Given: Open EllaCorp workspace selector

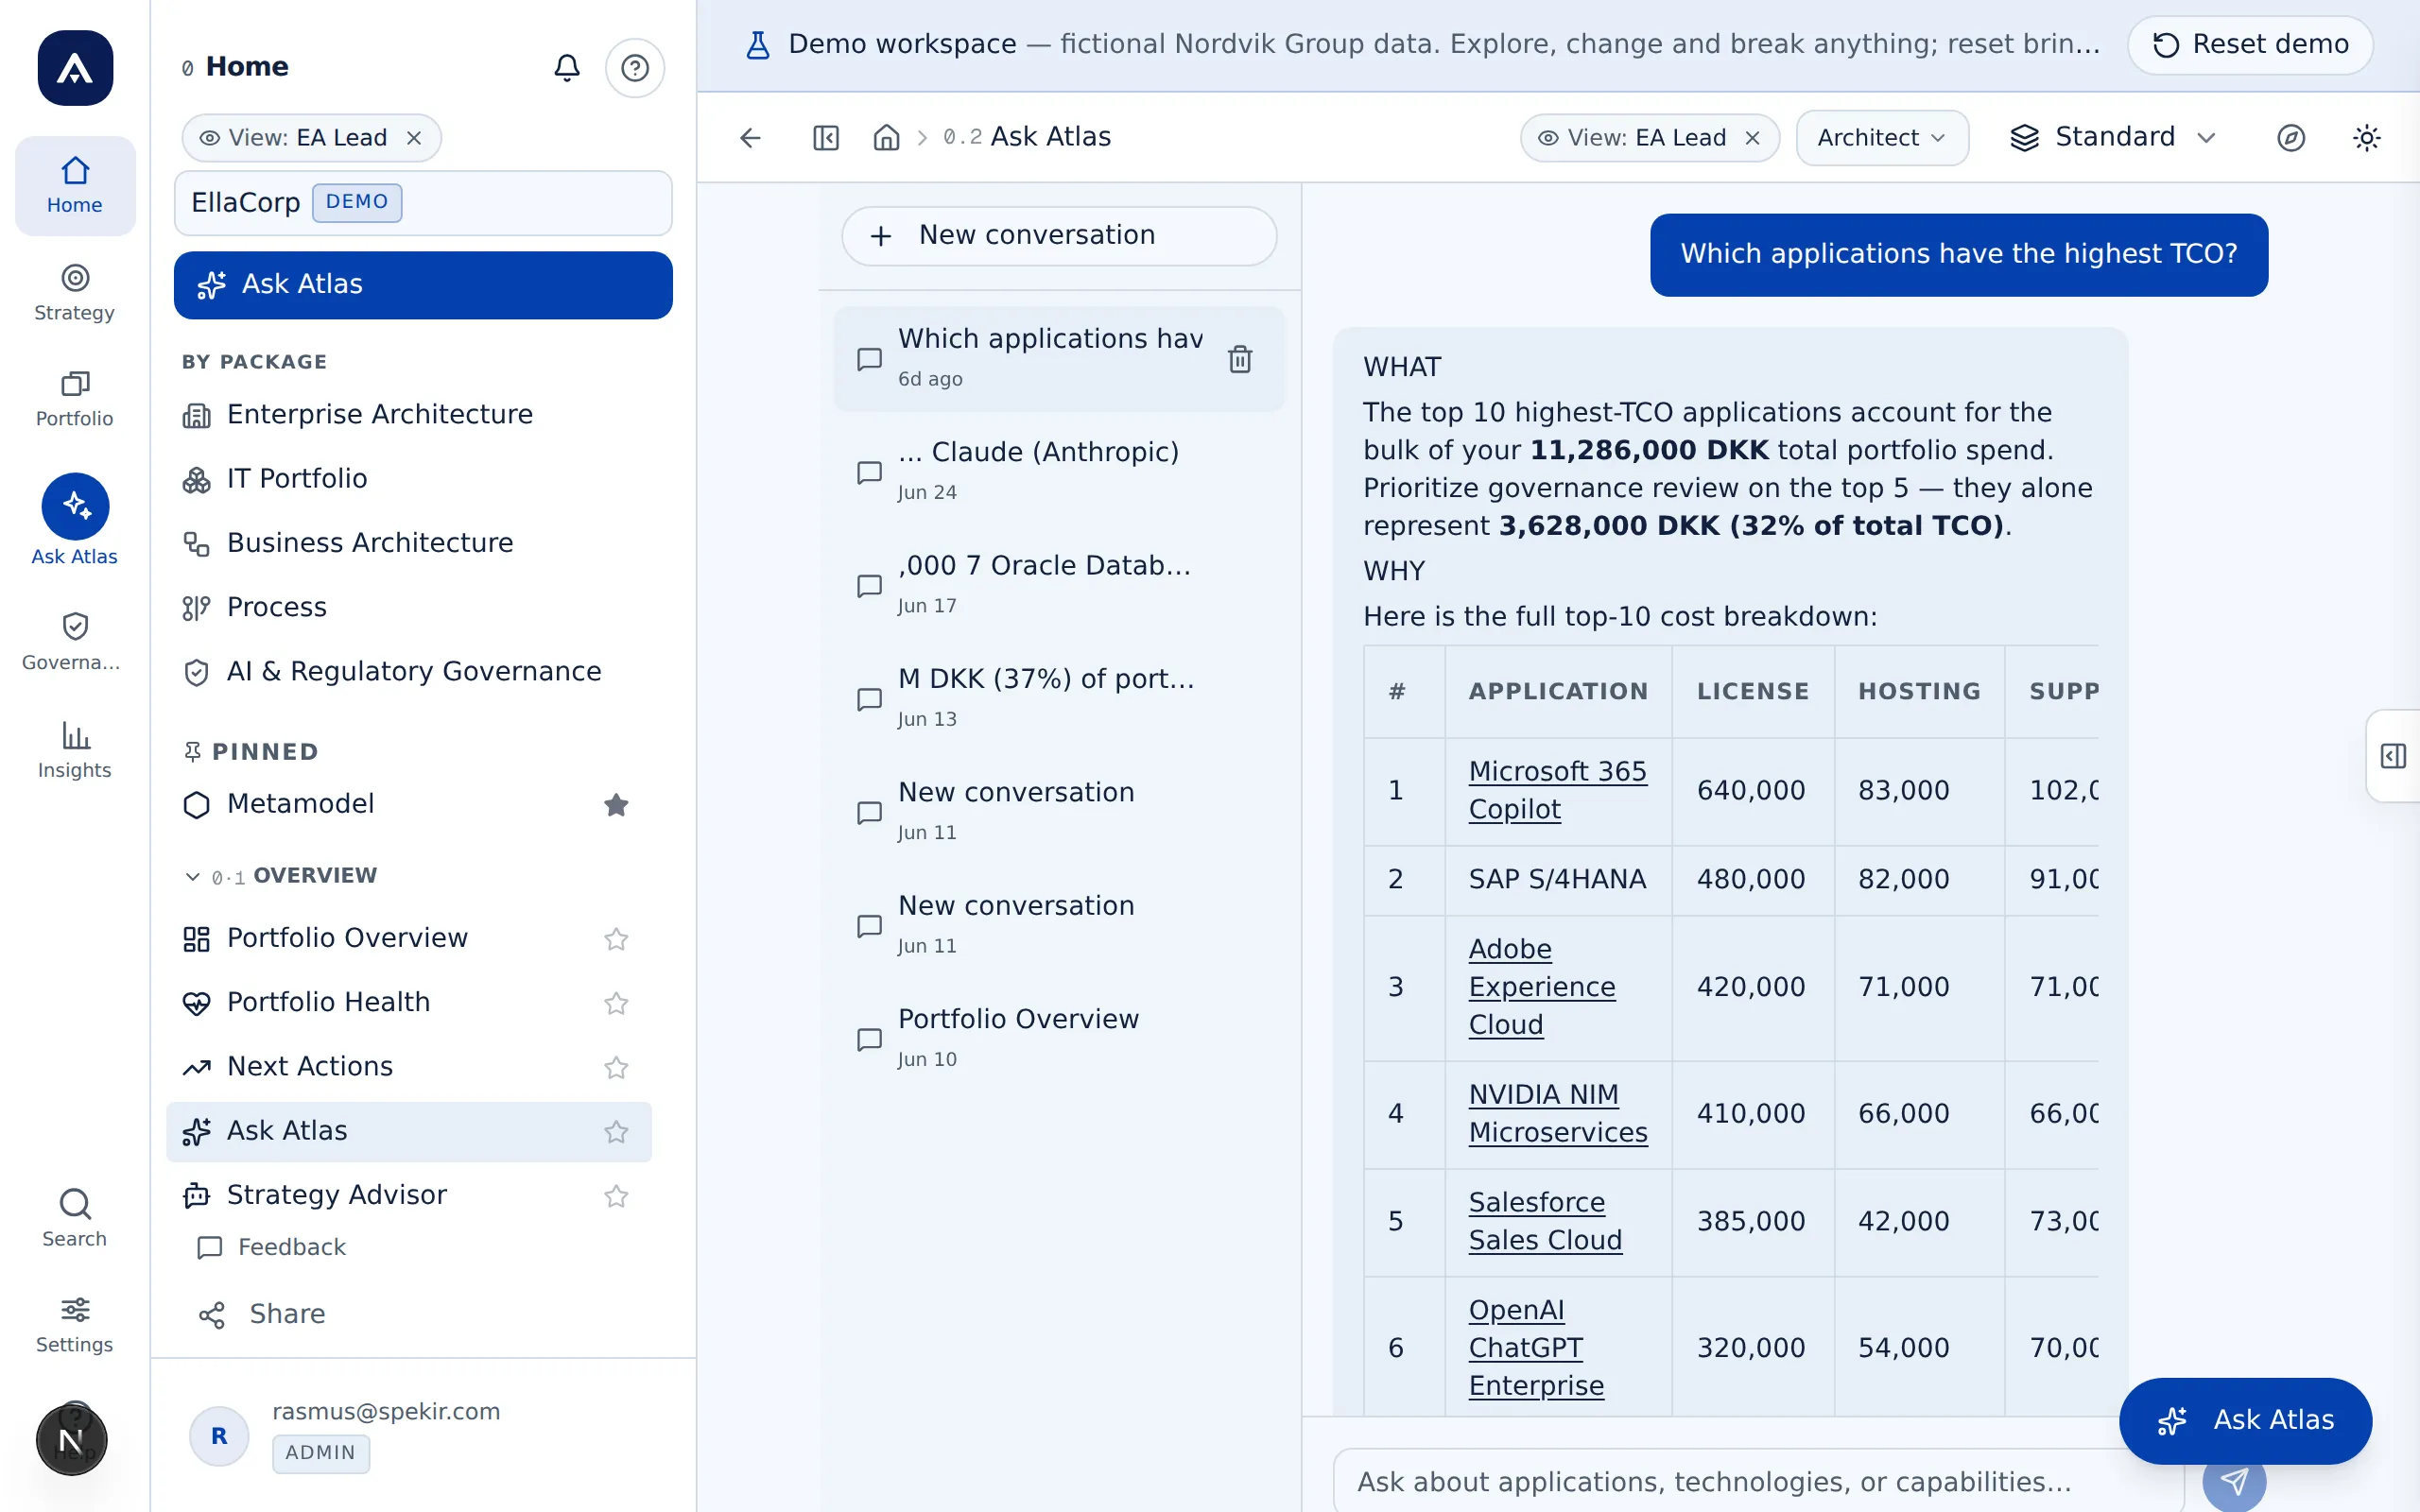Looking at the screenshot, I should coord(423,203).
